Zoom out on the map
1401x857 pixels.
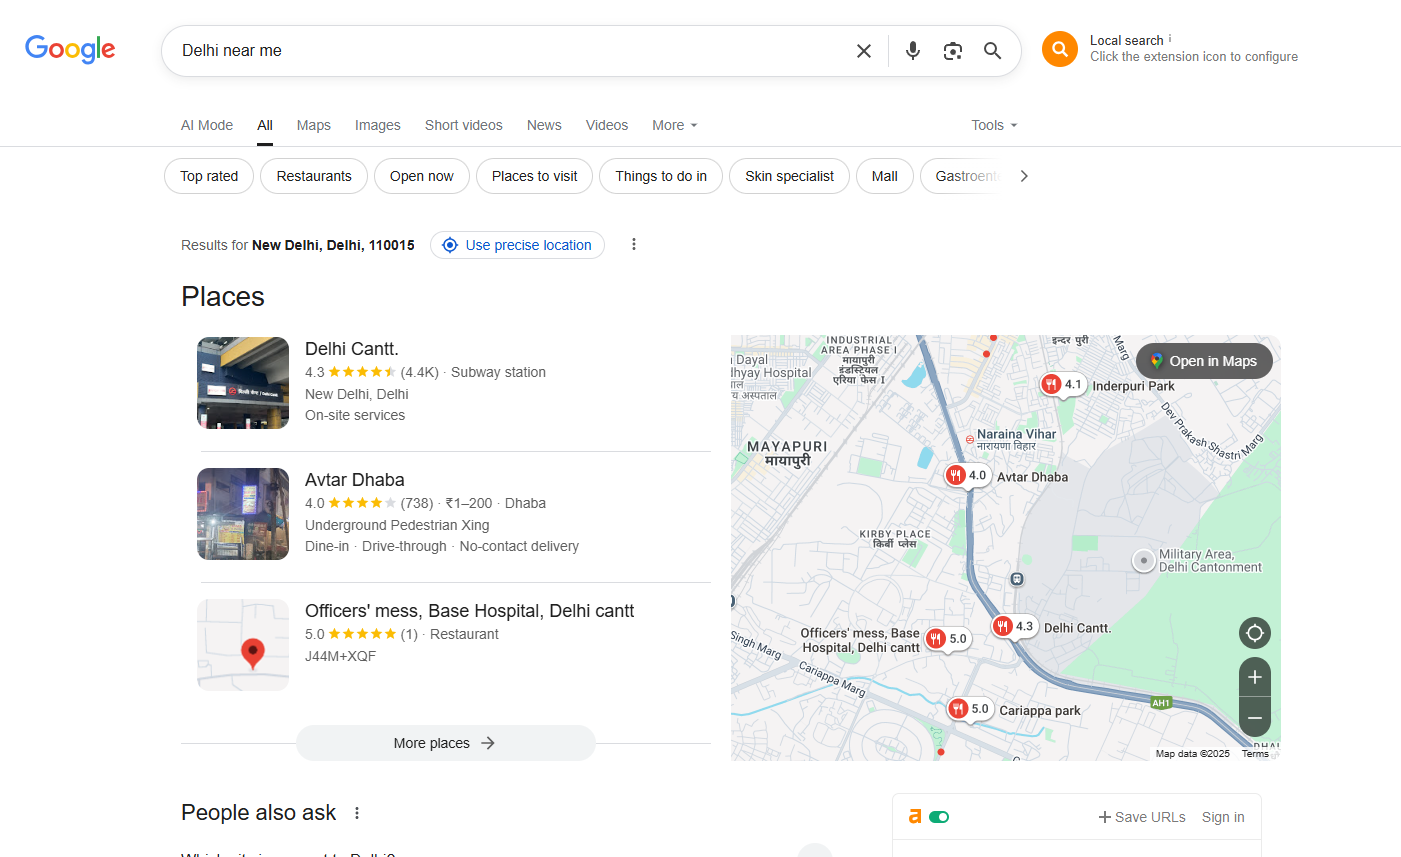tap(1255, 717)
